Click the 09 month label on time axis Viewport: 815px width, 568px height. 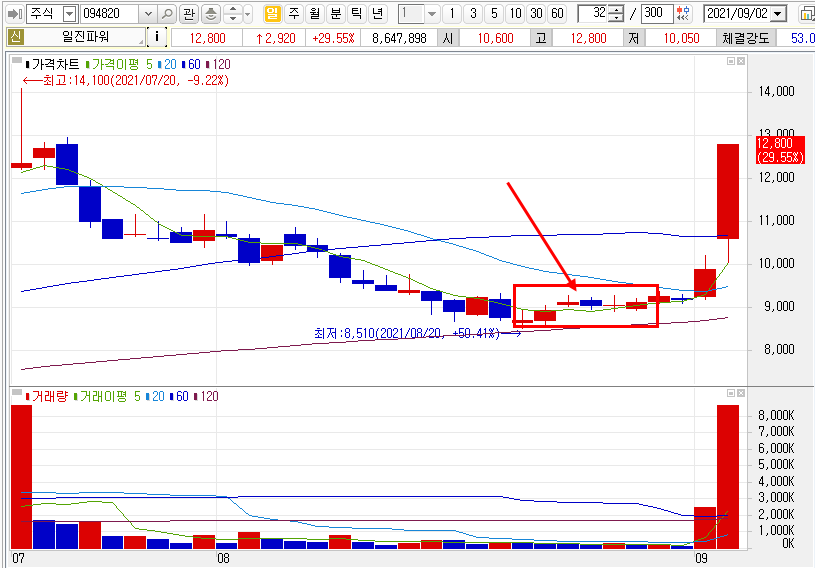pos(701,559)
